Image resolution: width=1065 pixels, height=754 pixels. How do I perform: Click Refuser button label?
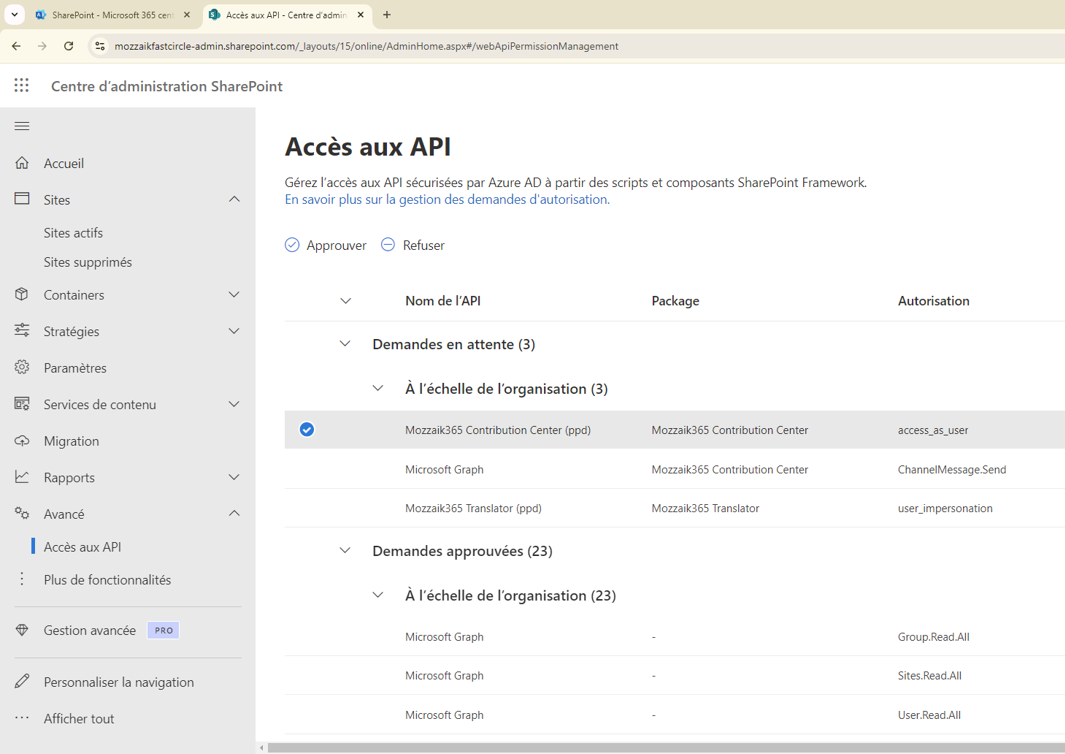[x=424, y=245]
